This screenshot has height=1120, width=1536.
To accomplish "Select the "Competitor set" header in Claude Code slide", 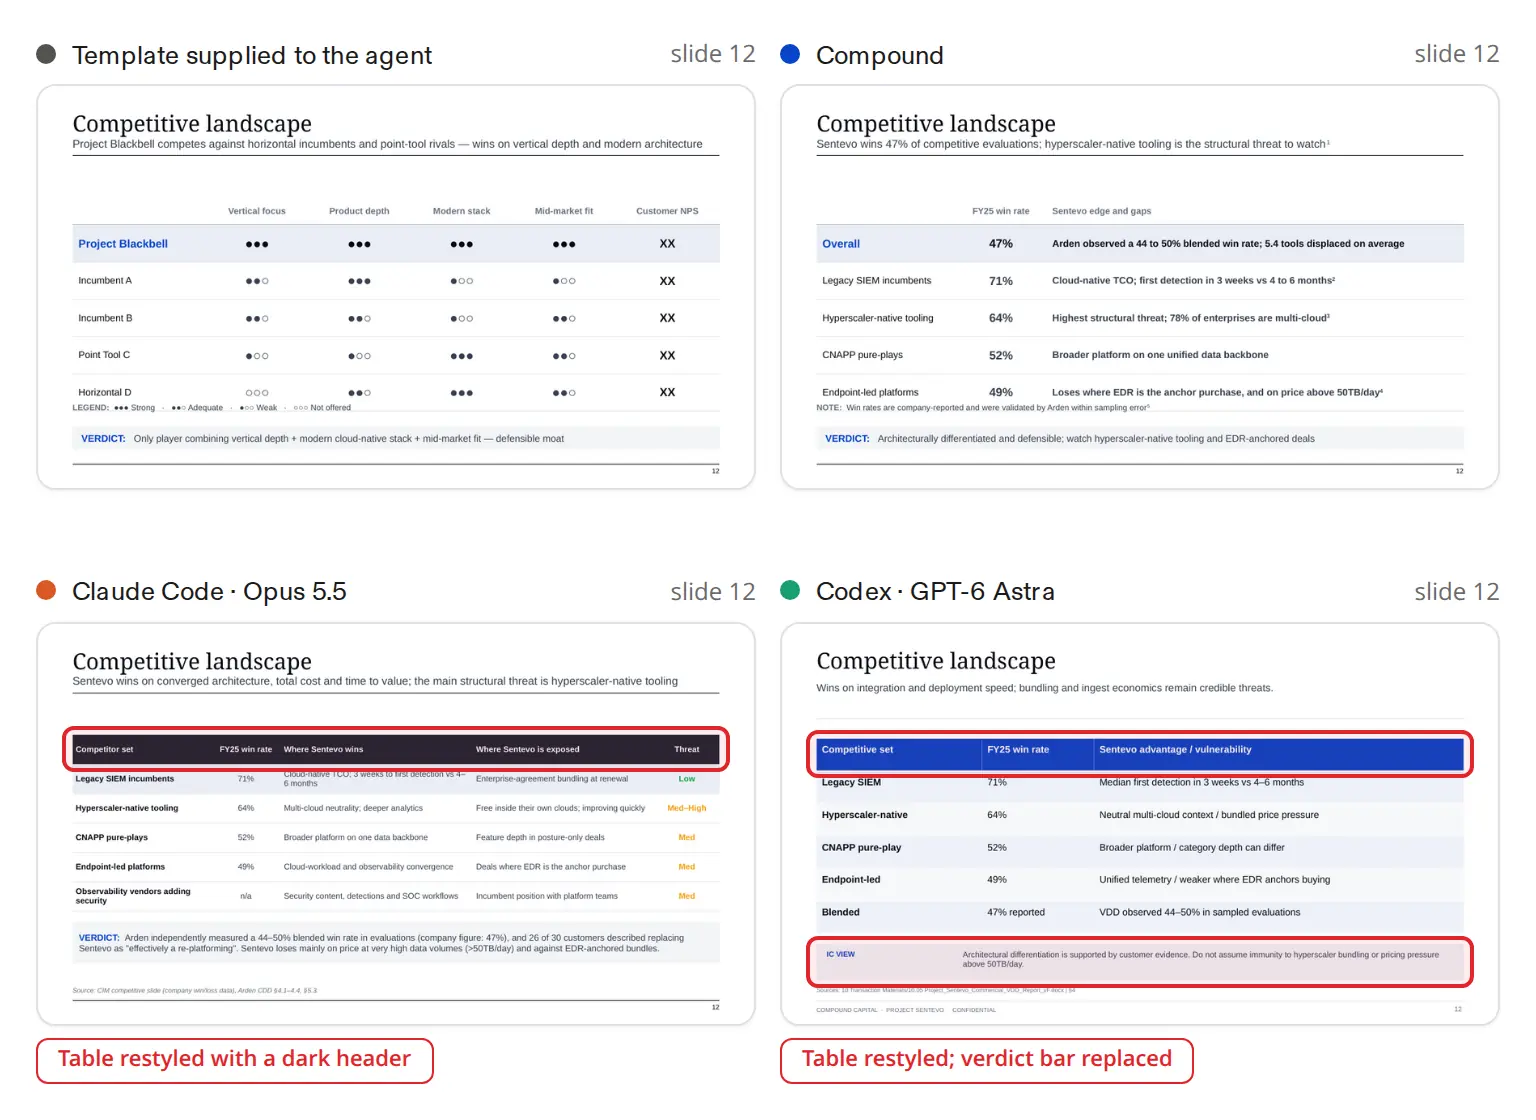I will pos(104,749).
